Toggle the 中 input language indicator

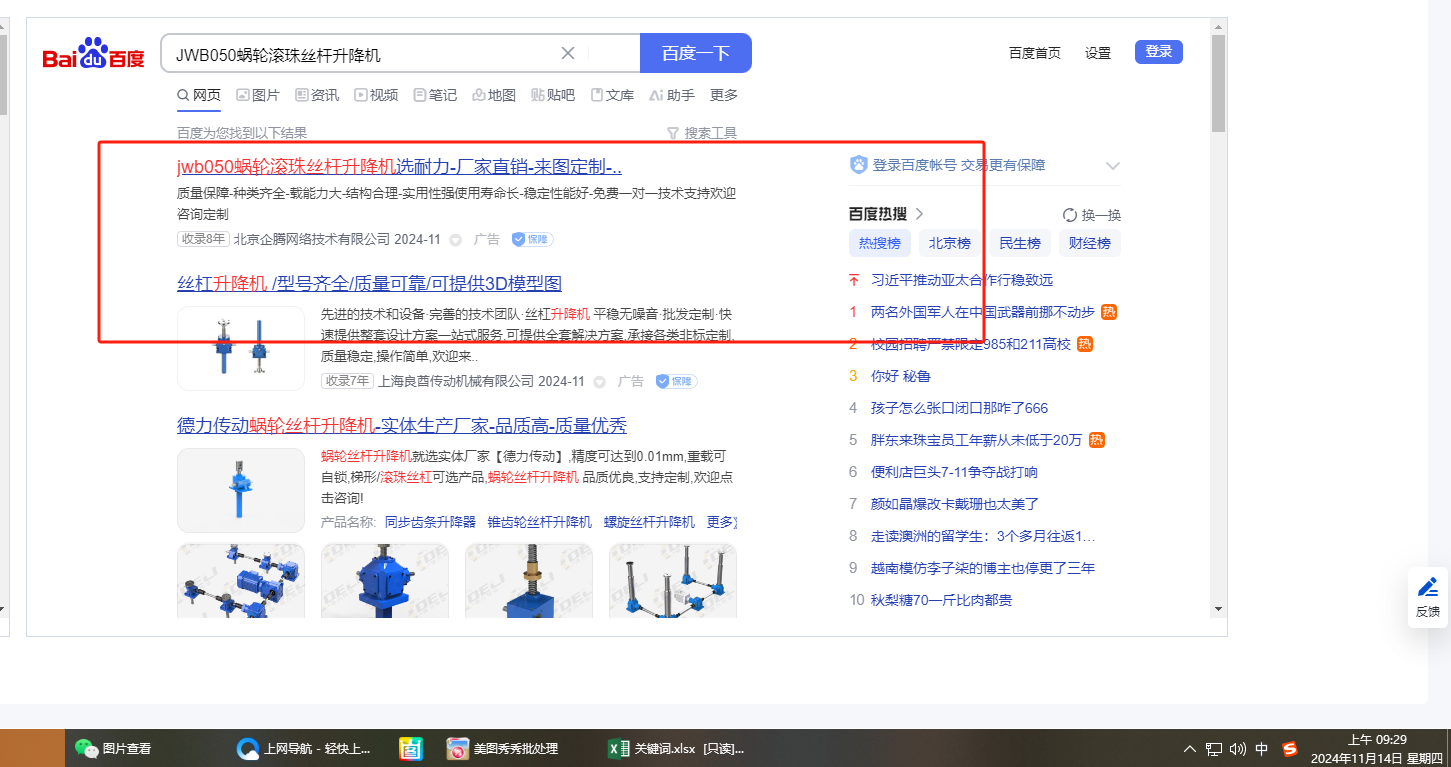point(1262,749)
